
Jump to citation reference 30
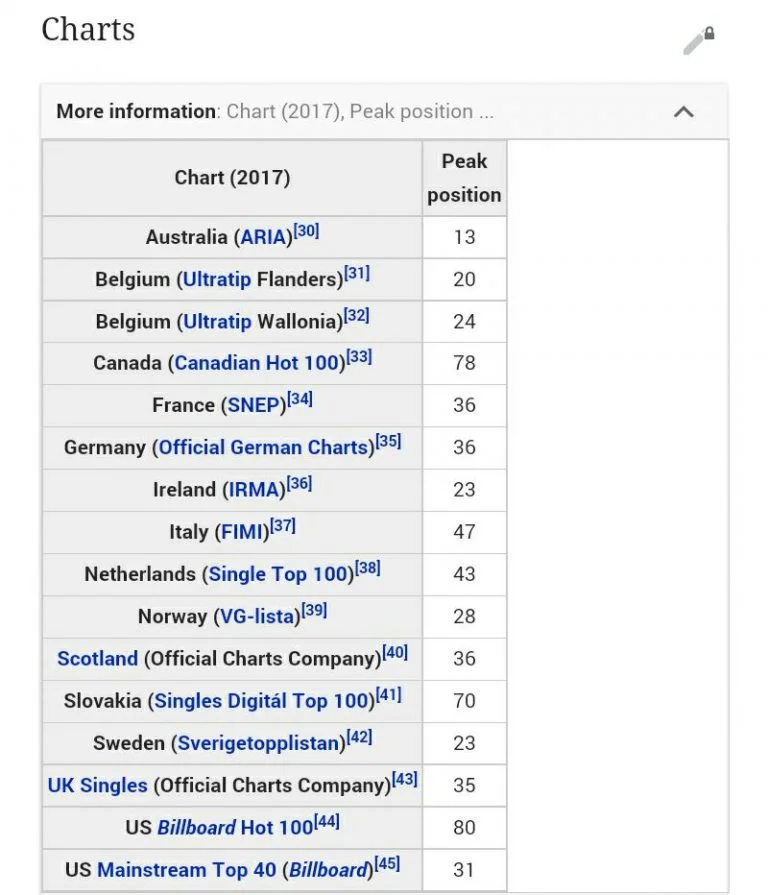[x=306, y=232]
